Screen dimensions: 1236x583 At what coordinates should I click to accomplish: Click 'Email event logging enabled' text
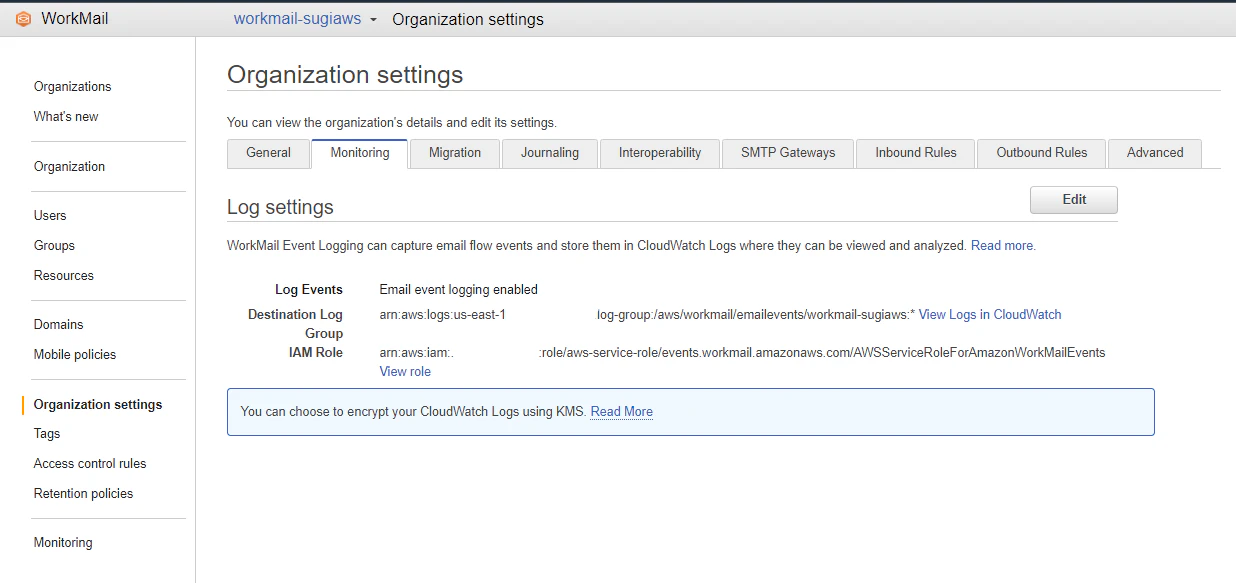tap(458, 290)
